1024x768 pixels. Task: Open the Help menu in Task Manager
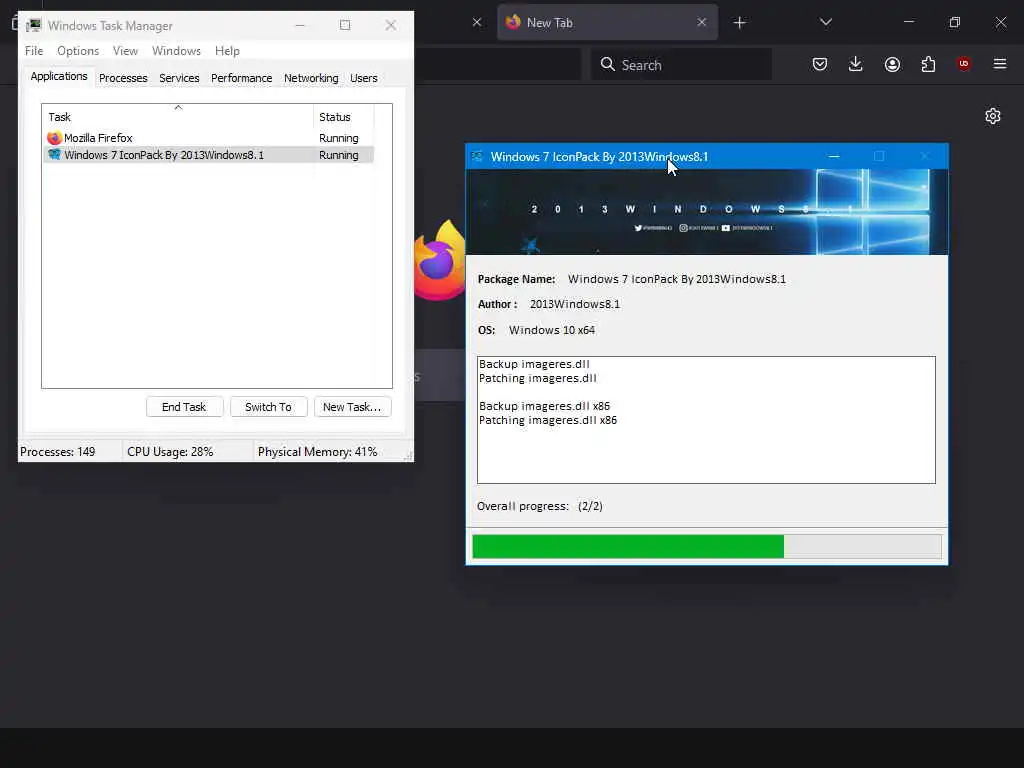[227, 51]
